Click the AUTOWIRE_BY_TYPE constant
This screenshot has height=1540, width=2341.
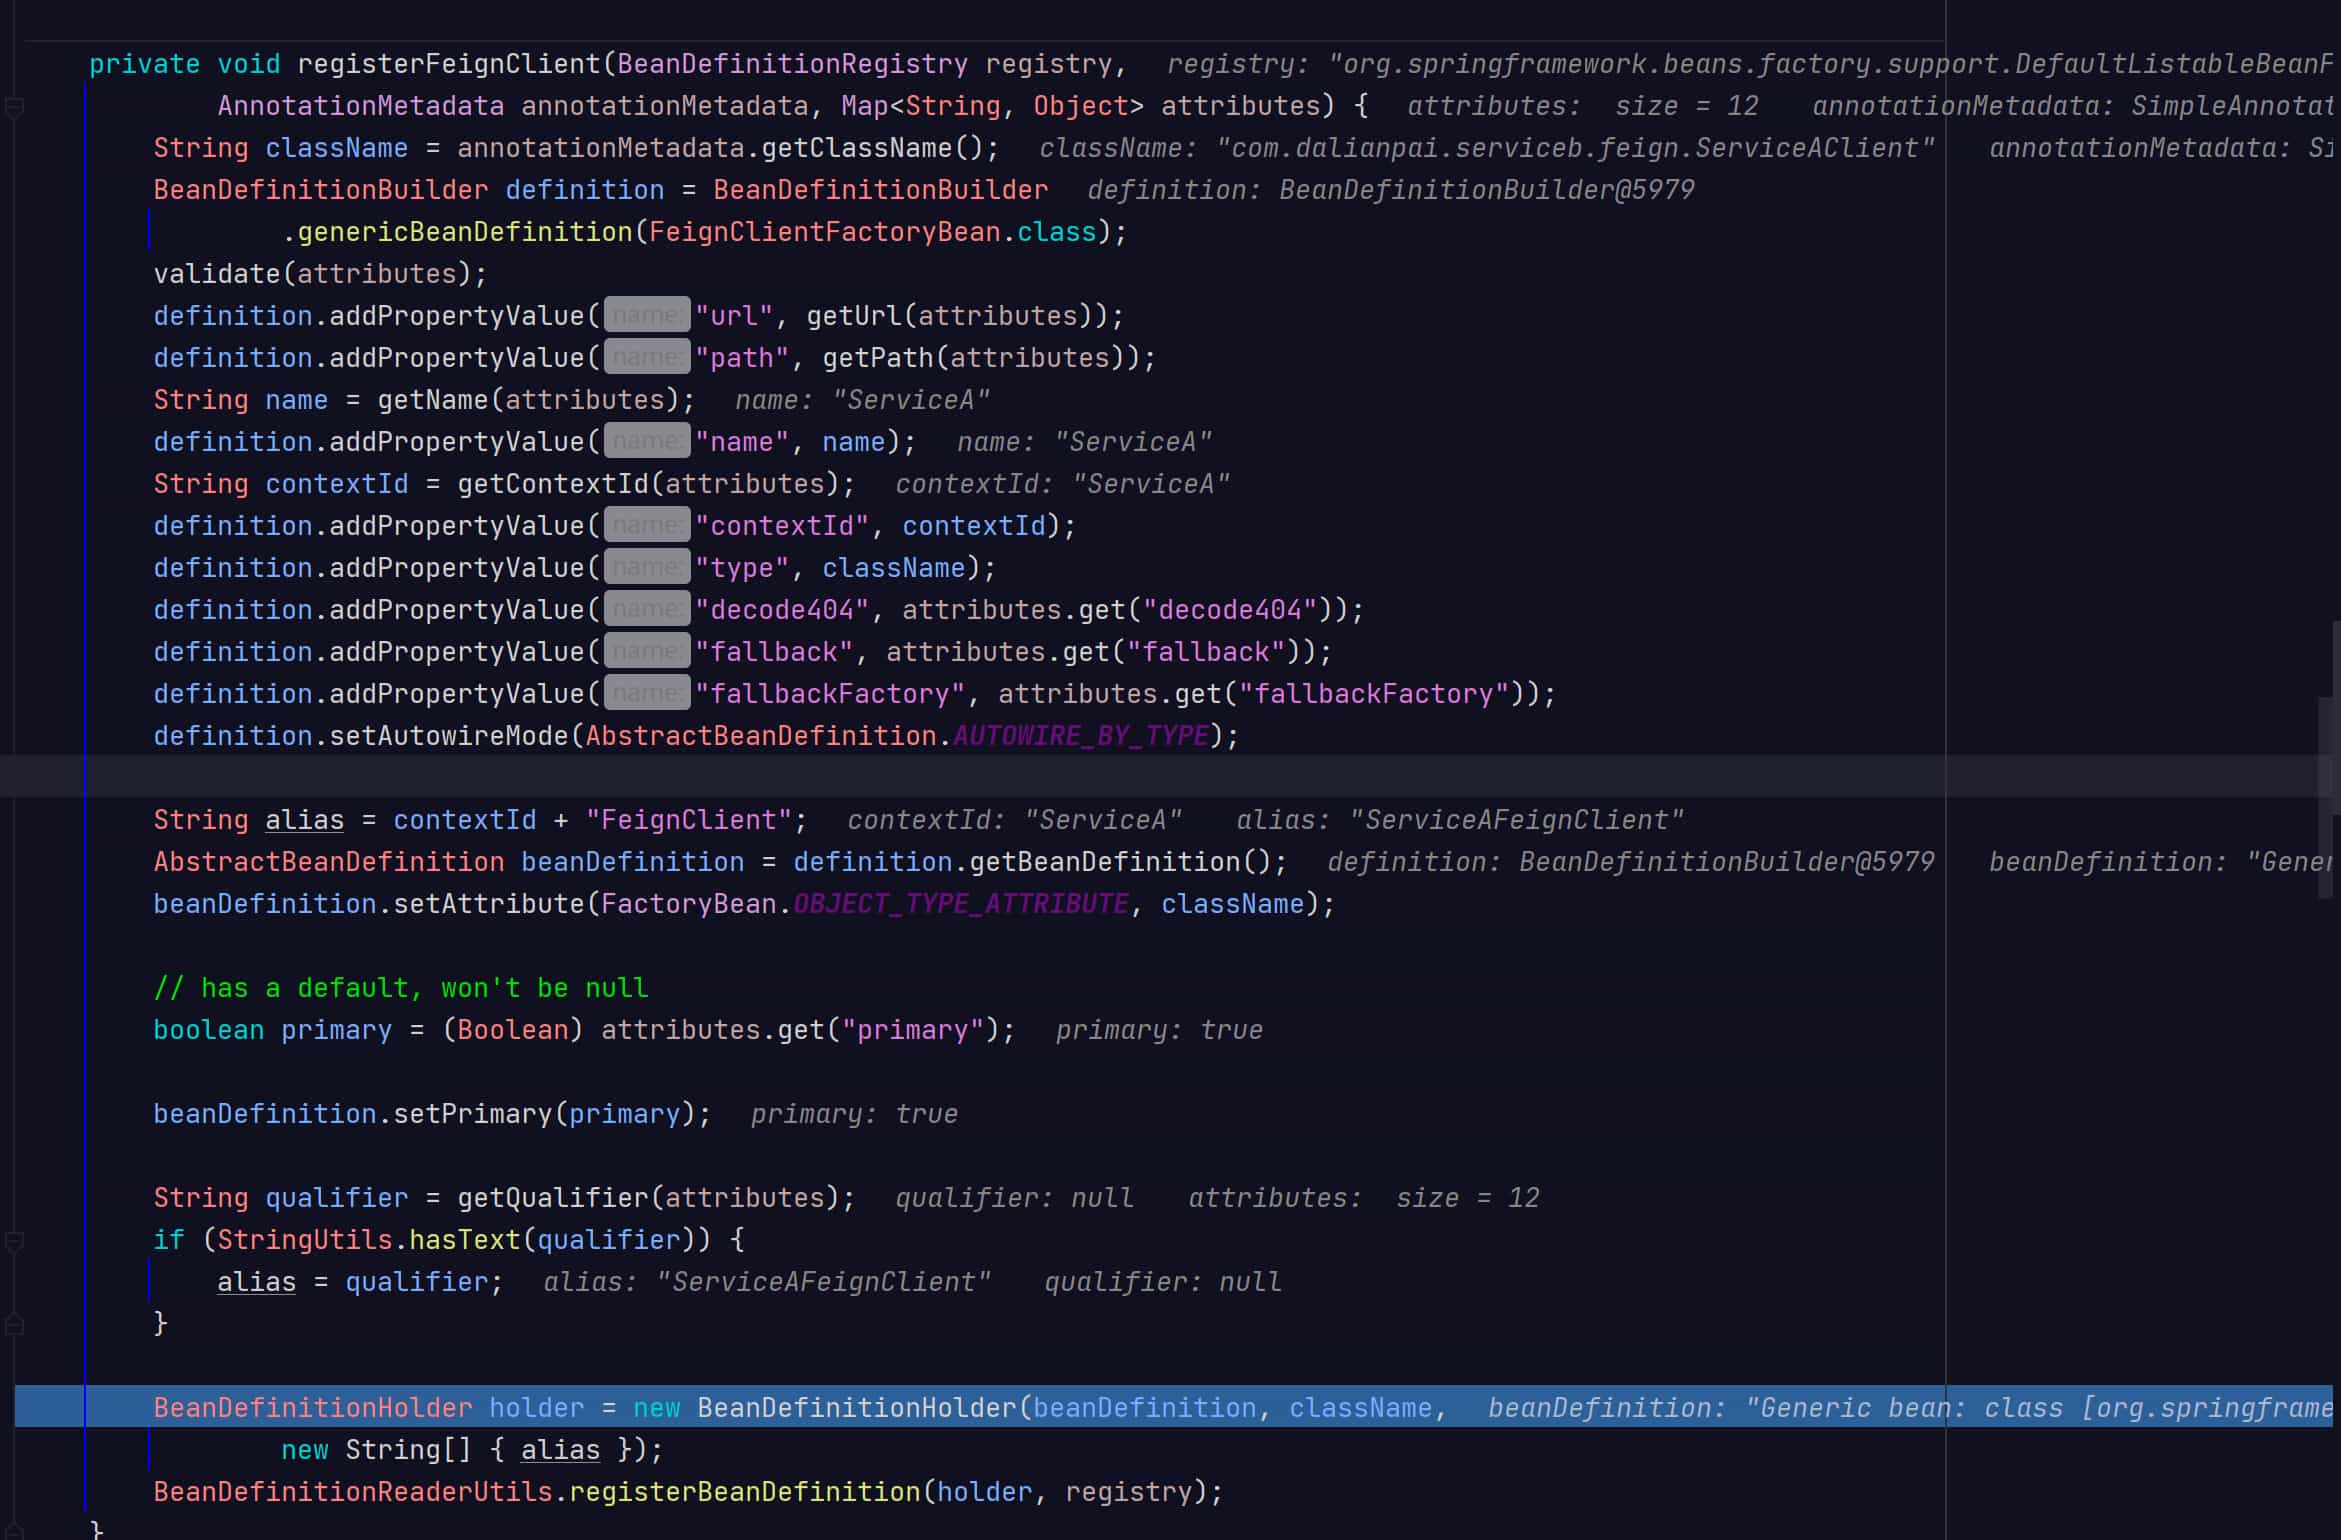tap(1080, 736)
